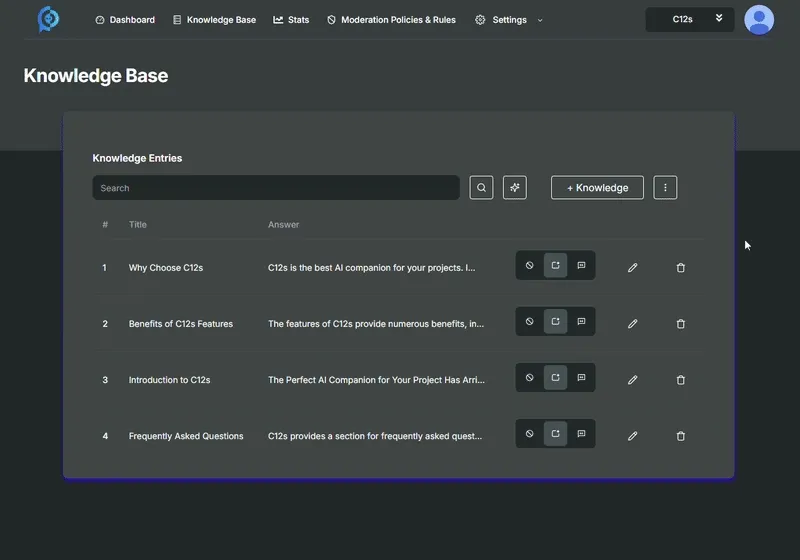Set Why Choose C12s to disabled mode

pos(530,266)
